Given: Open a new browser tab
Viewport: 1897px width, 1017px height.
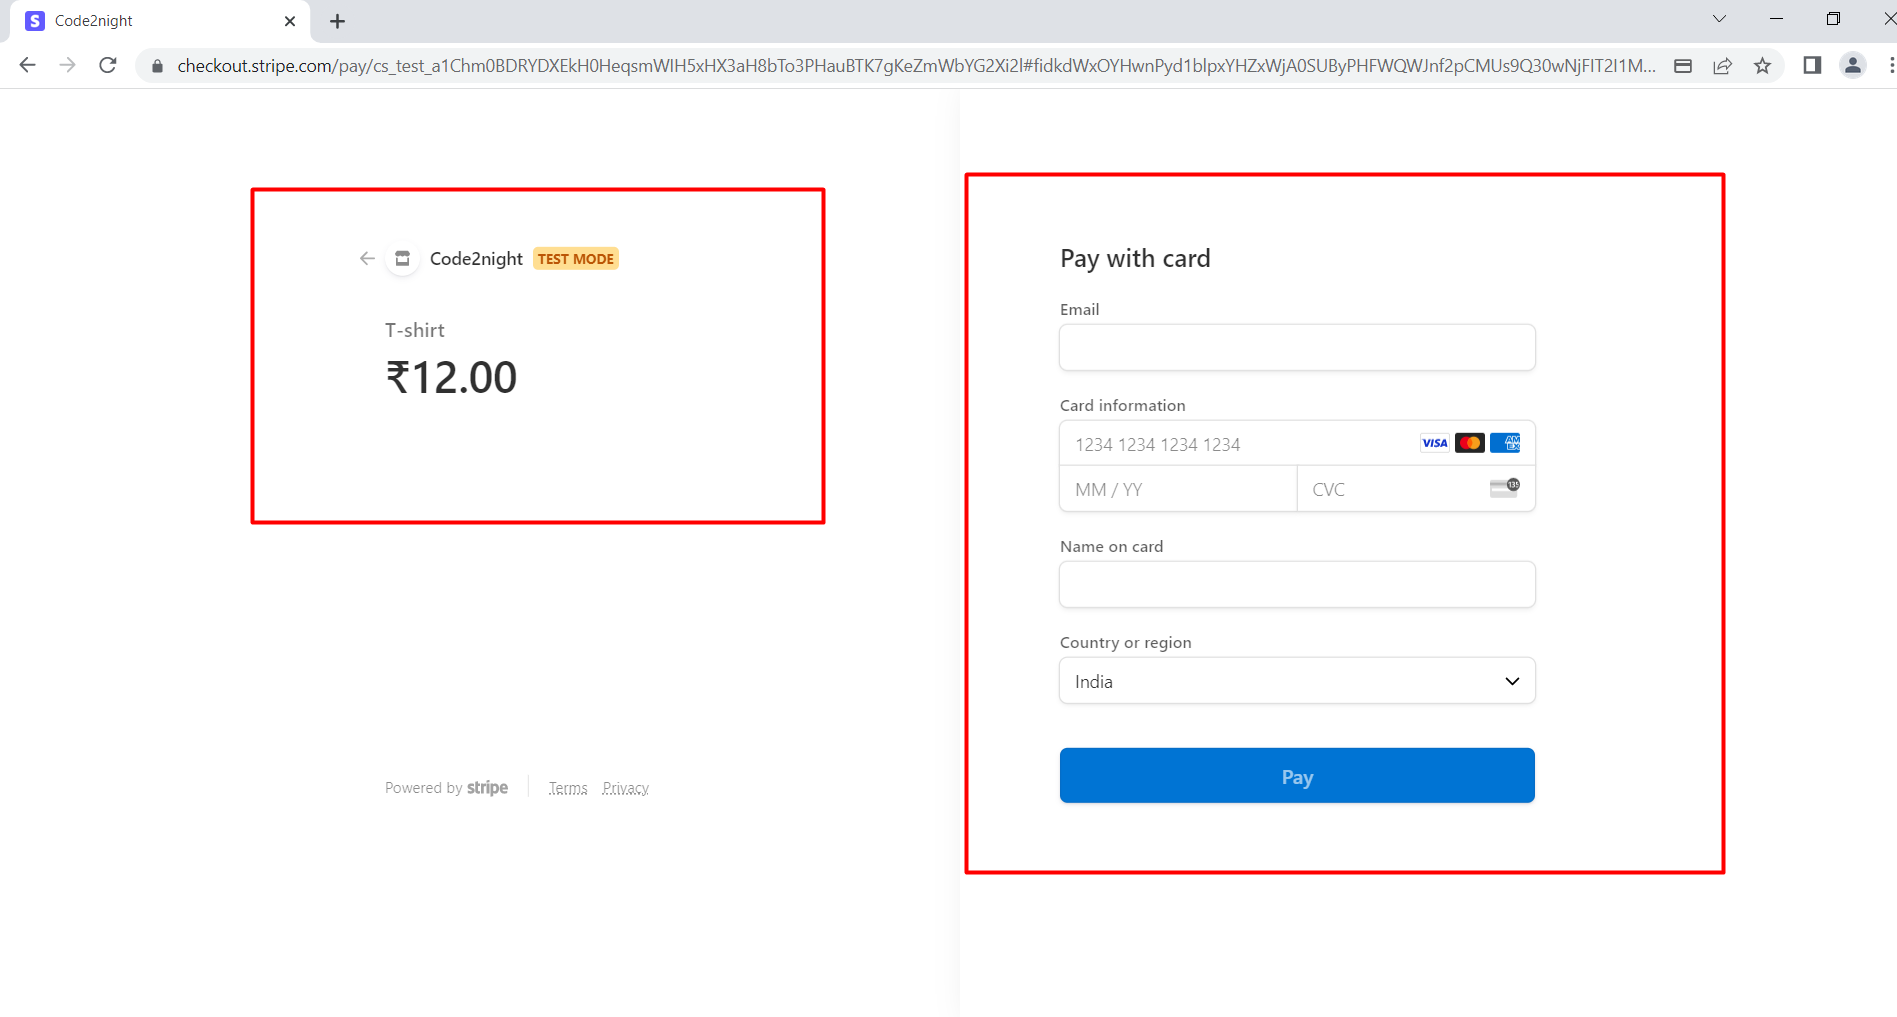Looking at the screenshot, I should click(x=337, y=21).
